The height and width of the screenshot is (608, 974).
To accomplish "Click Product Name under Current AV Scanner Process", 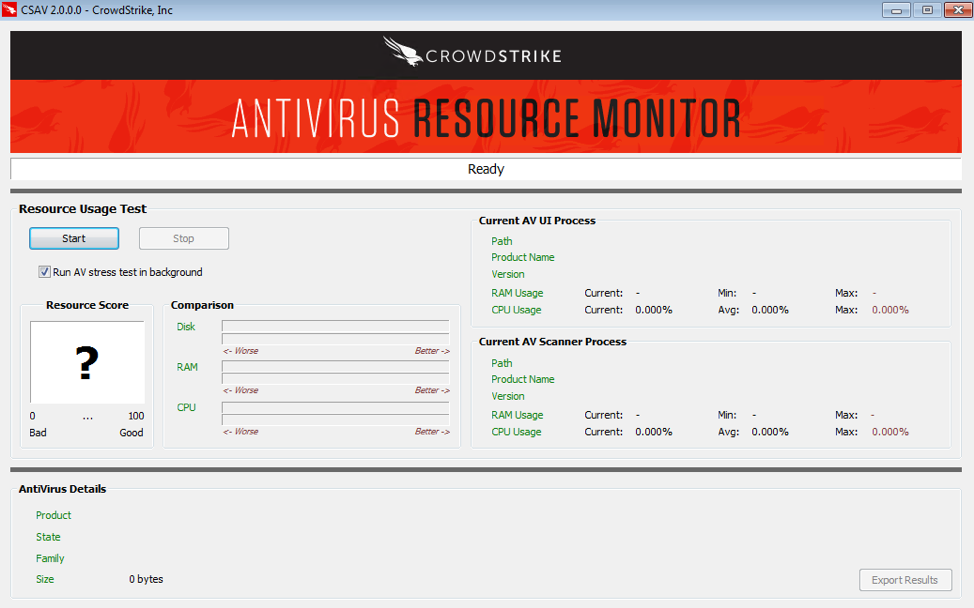I will coord(523,379).
